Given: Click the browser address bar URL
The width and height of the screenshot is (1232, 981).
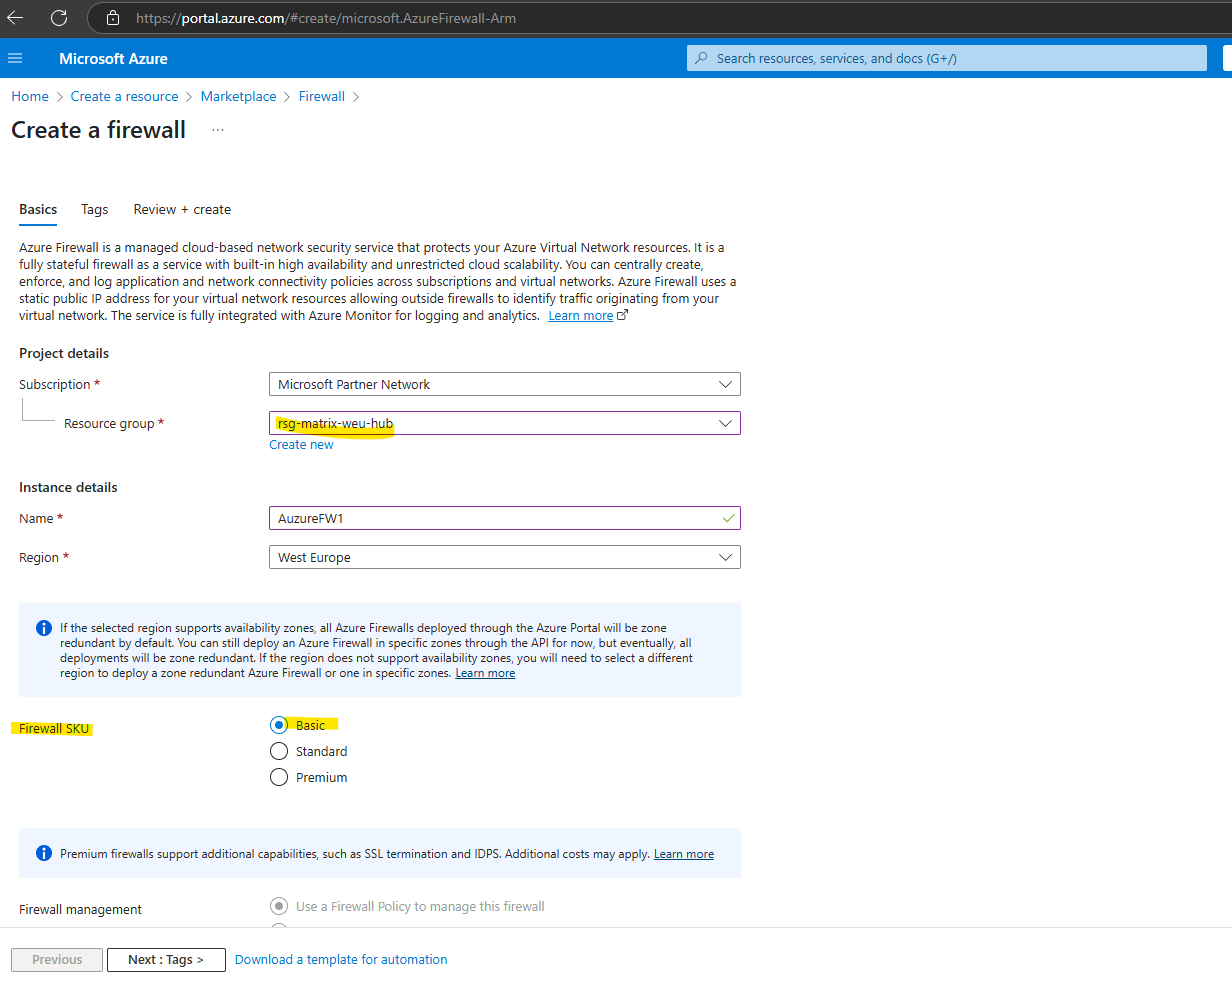Looking at the screenshot, I should pos(326,18).
